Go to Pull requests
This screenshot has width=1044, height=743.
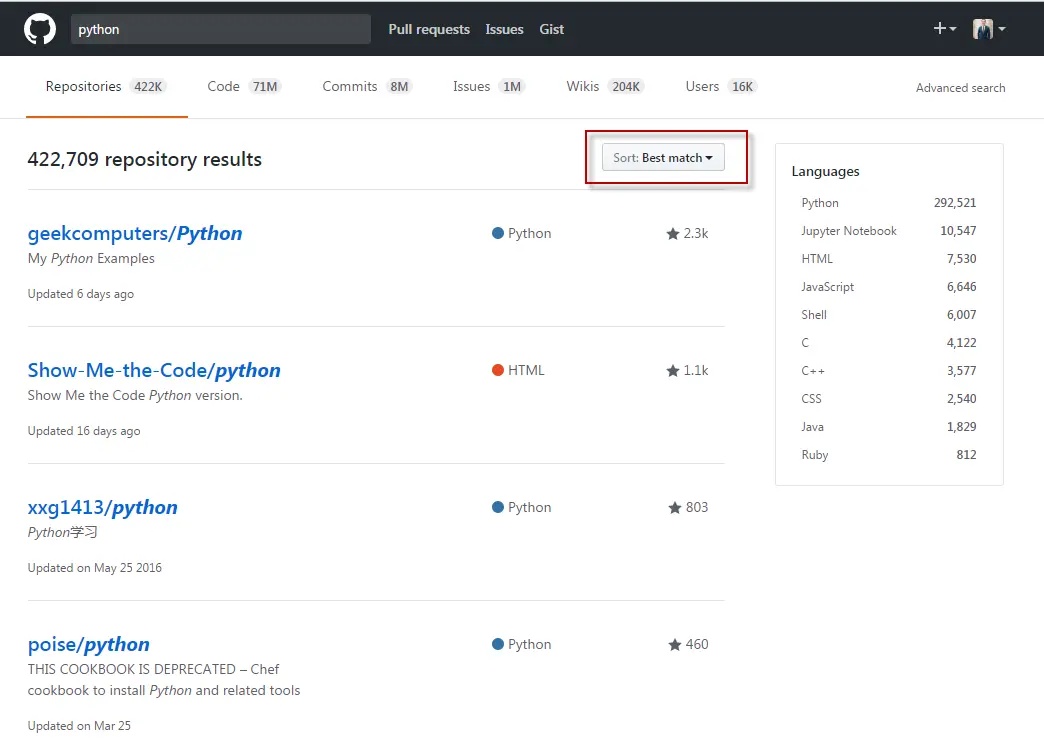[x=429, y=29]
